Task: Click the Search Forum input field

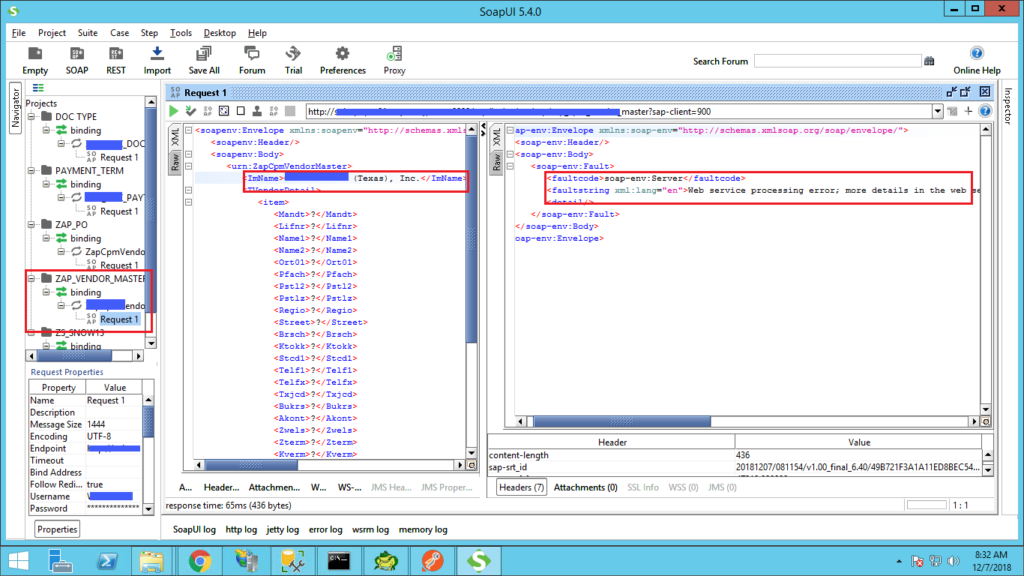Action: pyautogui.click(x=837, y=61)
